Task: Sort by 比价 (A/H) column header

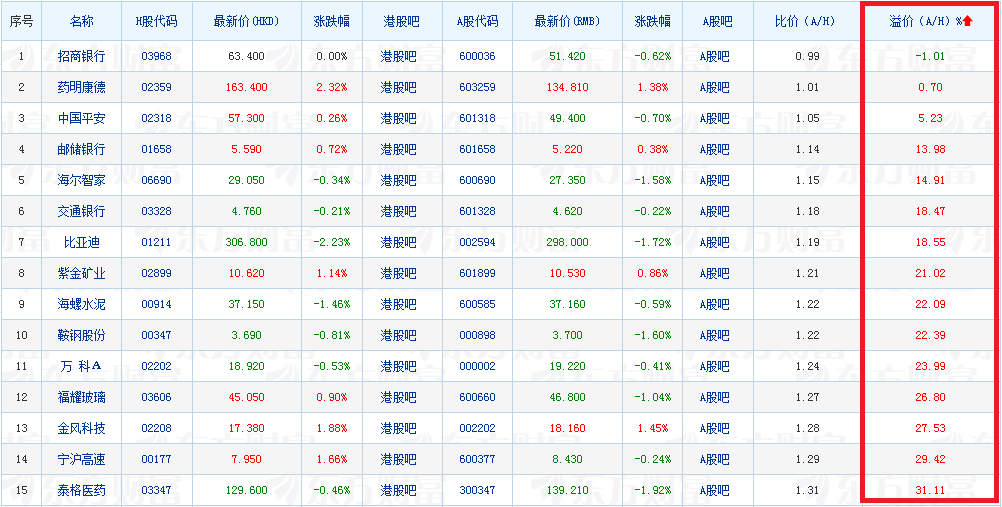Action: click(807, 21)
